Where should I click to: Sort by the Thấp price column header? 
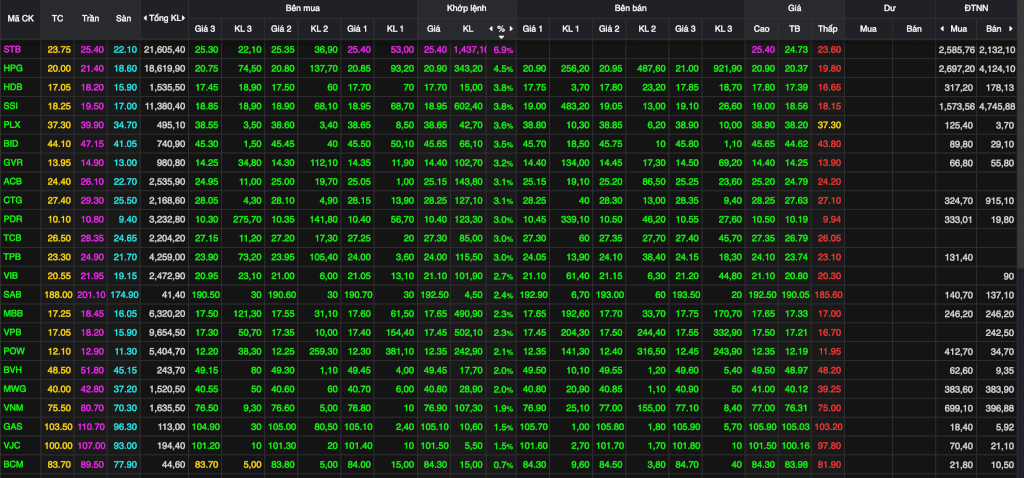[828, 29]
